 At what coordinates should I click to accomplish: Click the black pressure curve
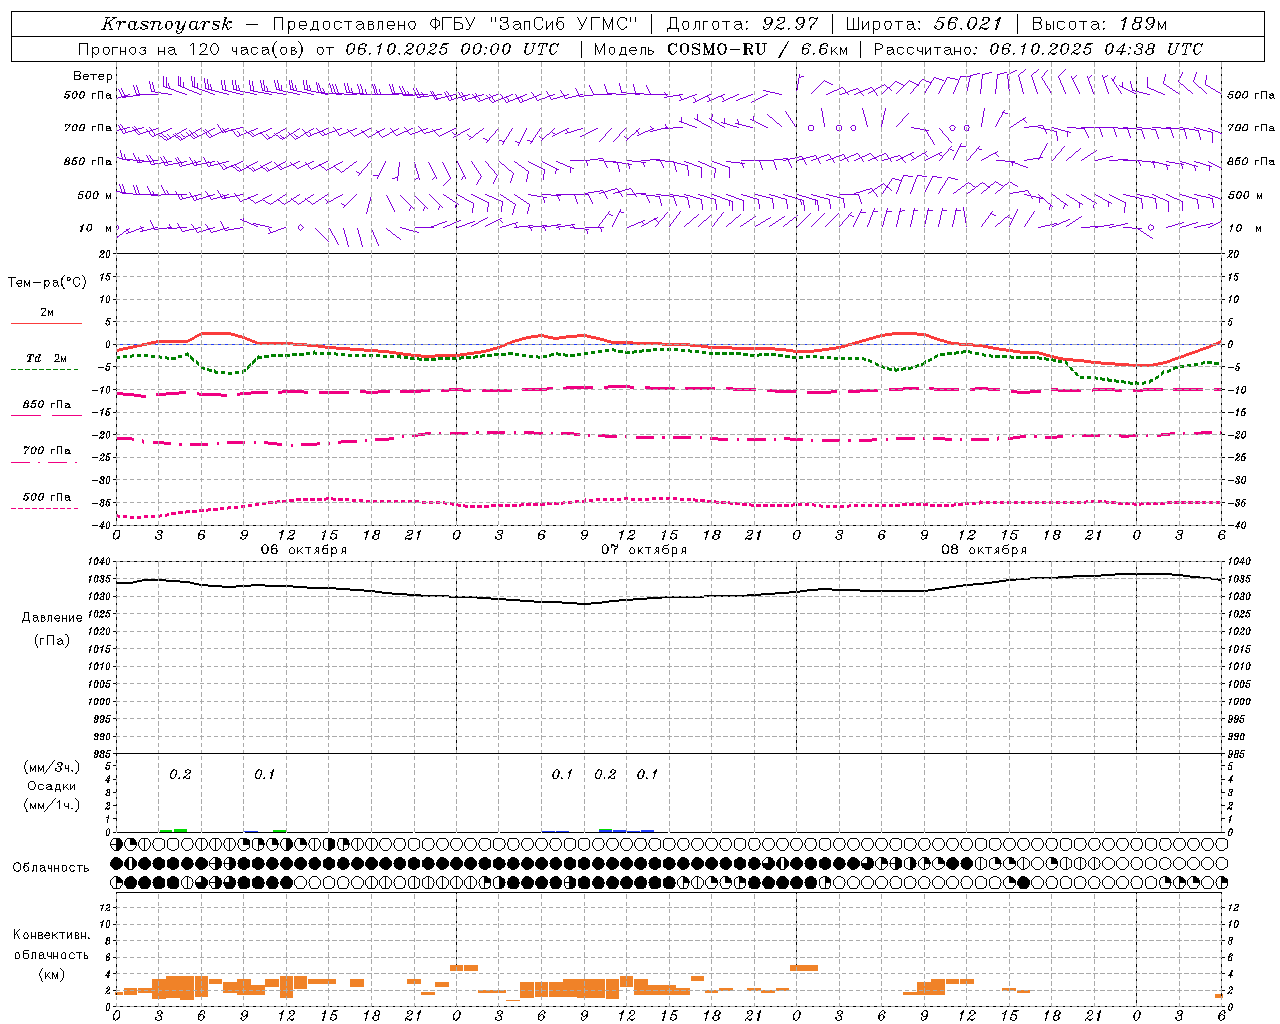[x=670, y=597]
